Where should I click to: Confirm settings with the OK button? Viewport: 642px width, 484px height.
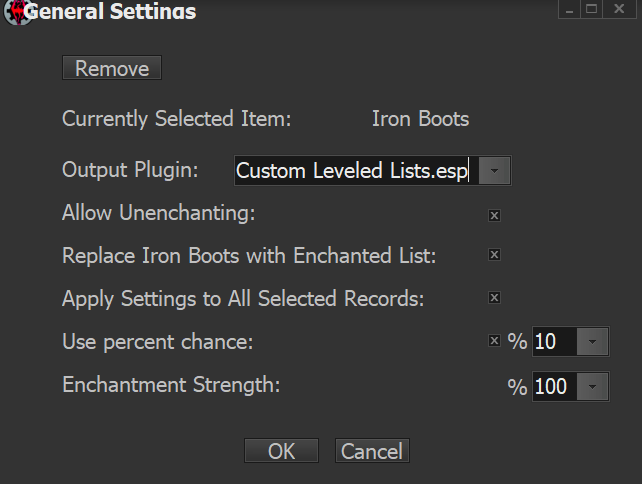[x=281, y=451]
